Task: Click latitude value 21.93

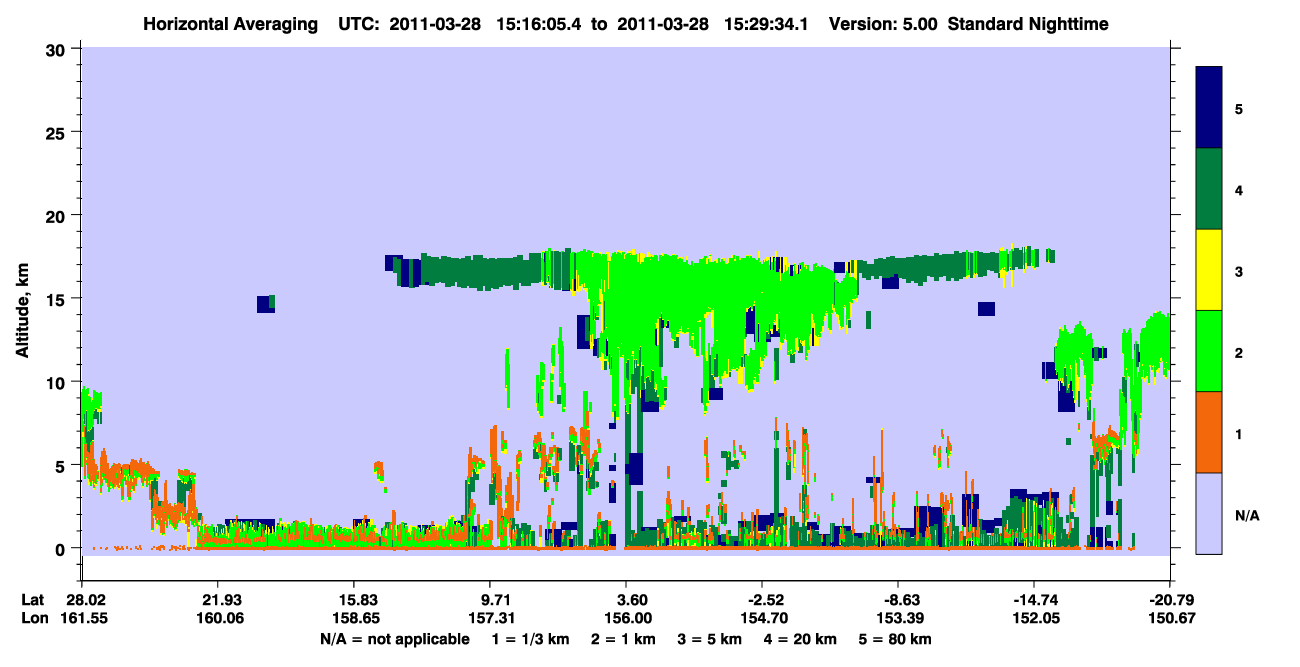Action: 217,600
